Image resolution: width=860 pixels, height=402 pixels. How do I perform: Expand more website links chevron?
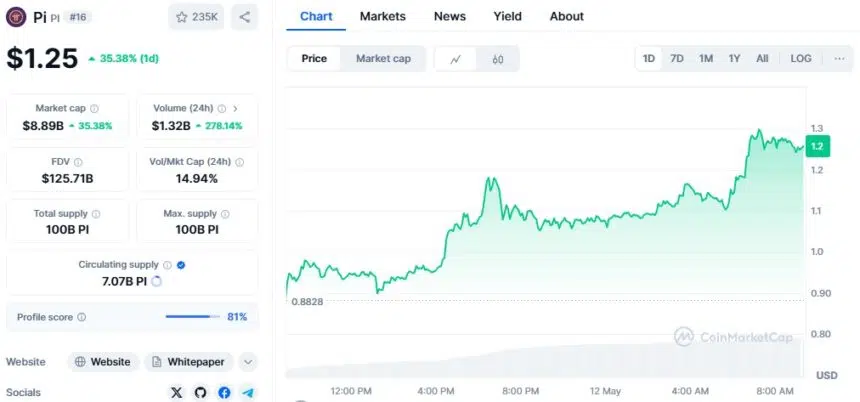[248, 362]
